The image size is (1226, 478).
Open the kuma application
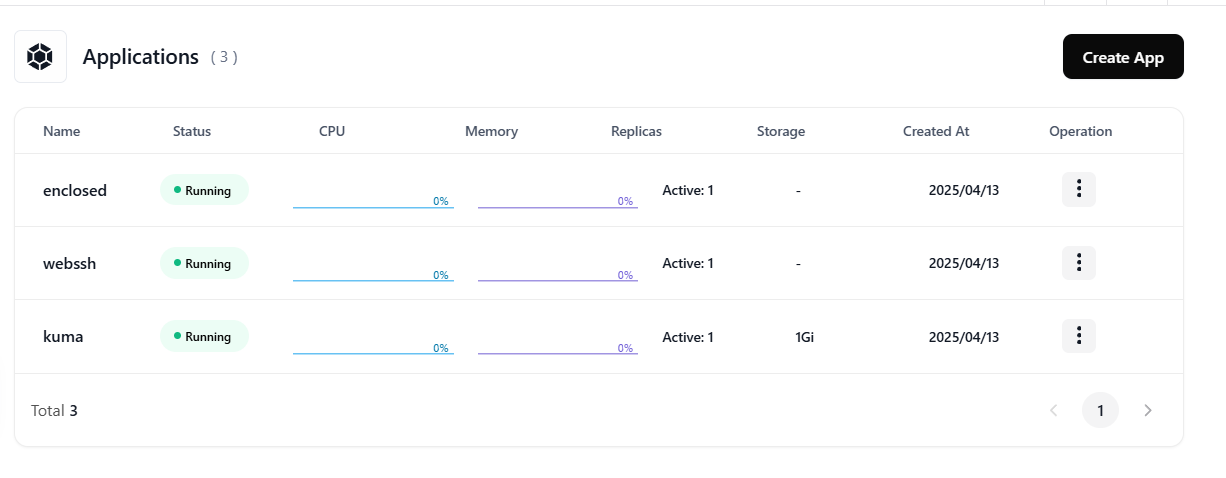(63, 337)
